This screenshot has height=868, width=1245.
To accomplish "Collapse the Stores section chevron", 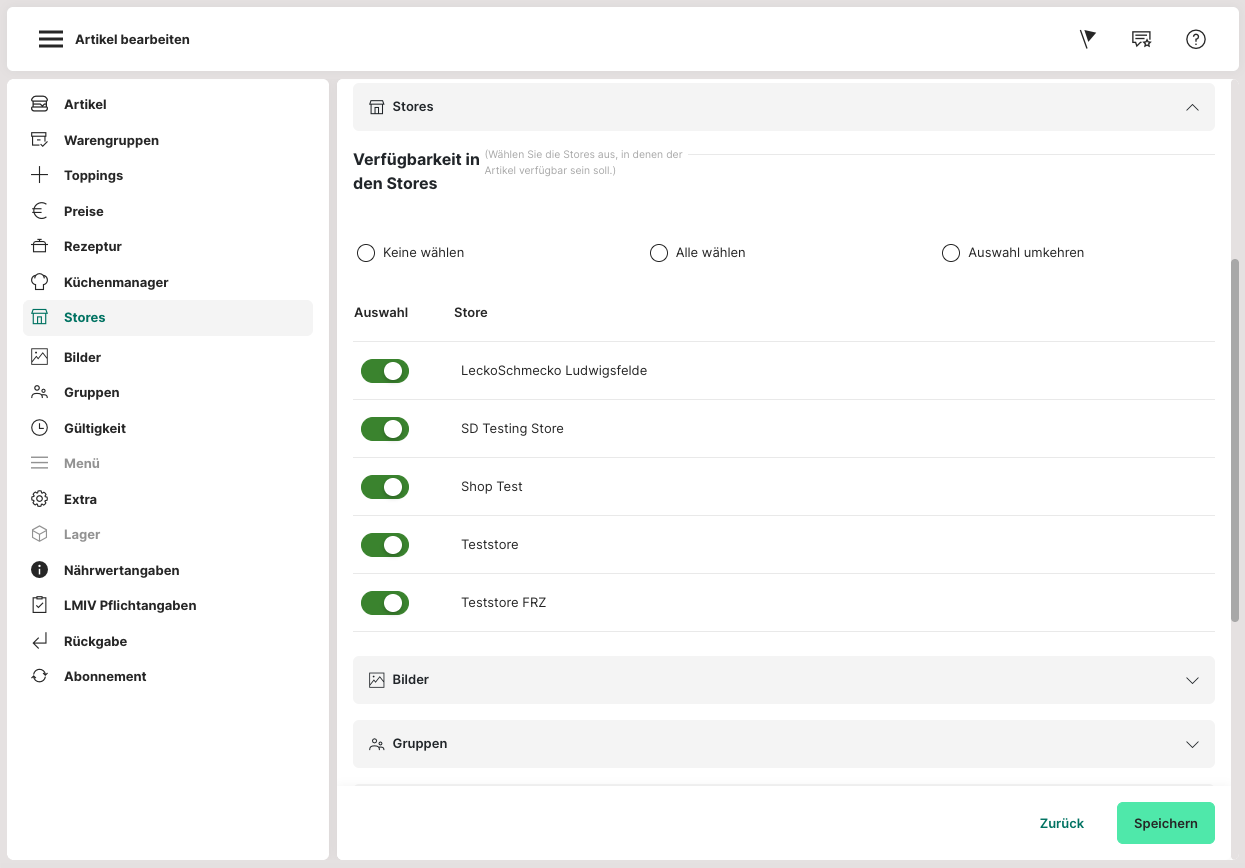I will click(x=1192, y=107).
